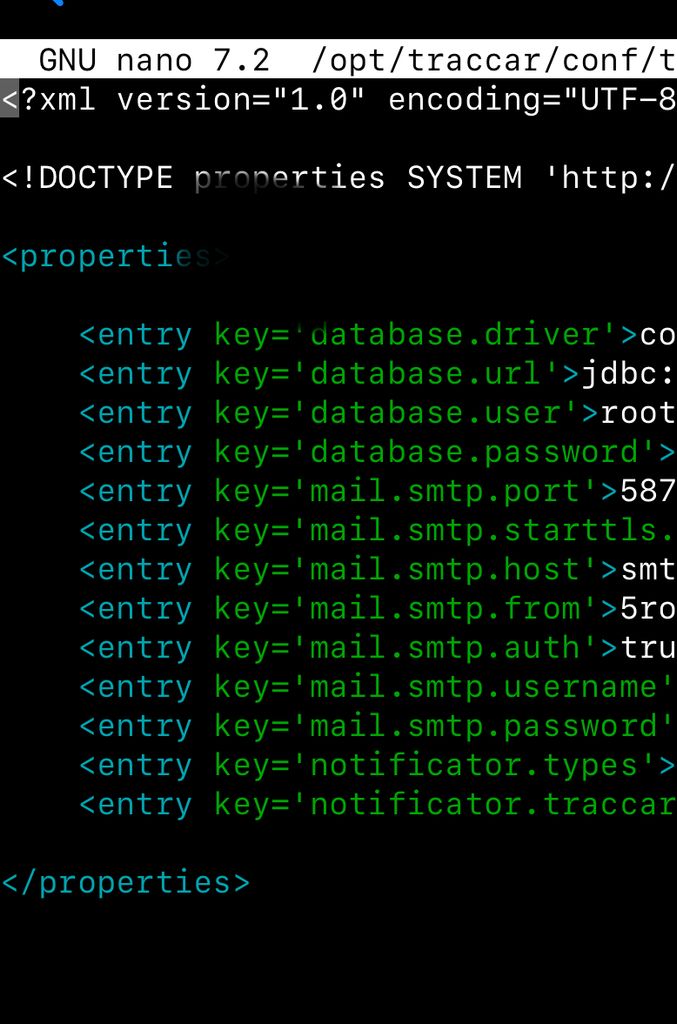Screen dimensions: 677x1024
Task: Click the GNU nano 7.2 title text
Action: [154, 61]
